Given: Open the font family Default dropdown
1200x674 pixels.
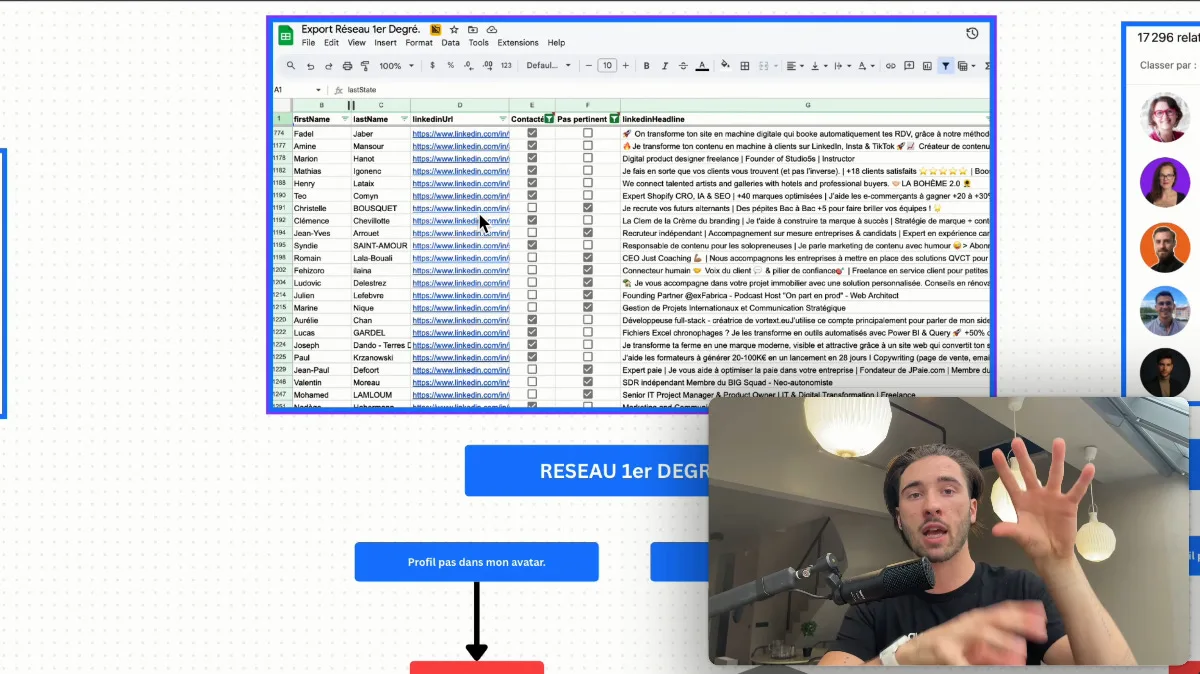Looking at the screenshot, I should 549,66.
